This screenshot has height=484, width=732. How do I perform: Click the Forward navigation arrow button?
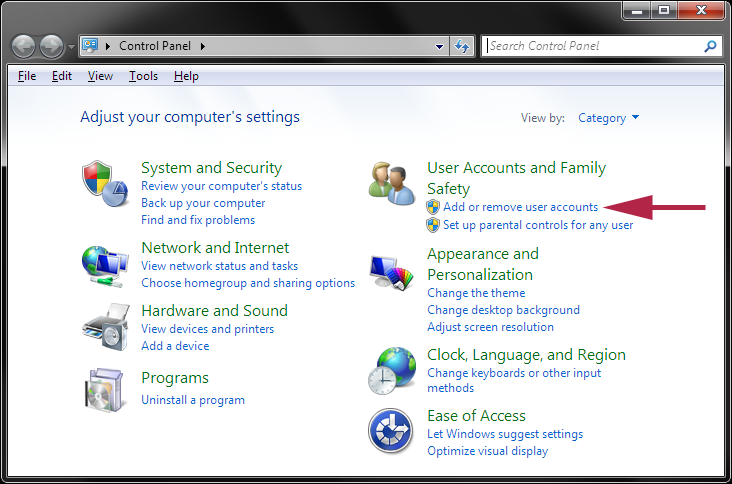click(51, 46)
